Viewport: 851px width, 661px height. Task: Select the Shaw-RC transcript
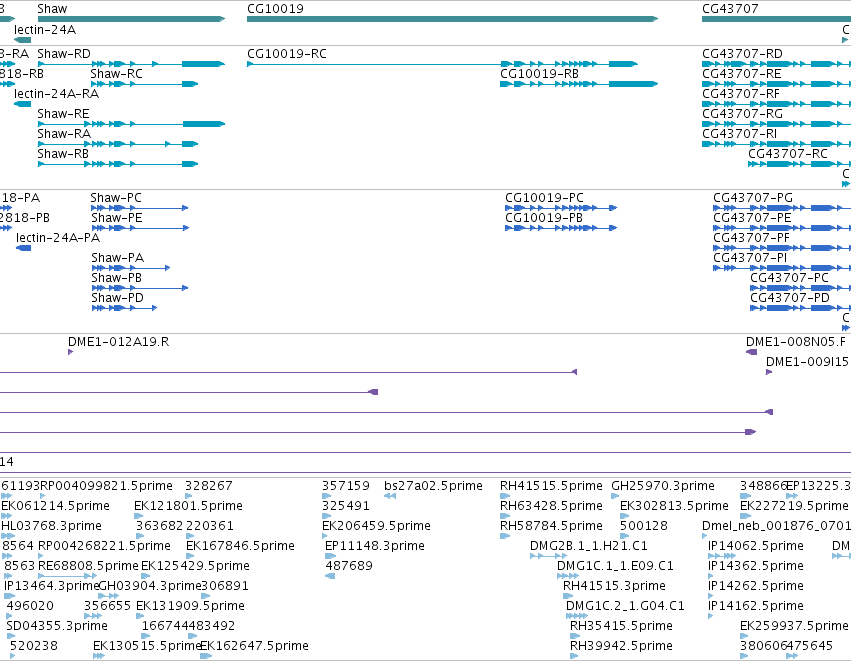[144, 84]
